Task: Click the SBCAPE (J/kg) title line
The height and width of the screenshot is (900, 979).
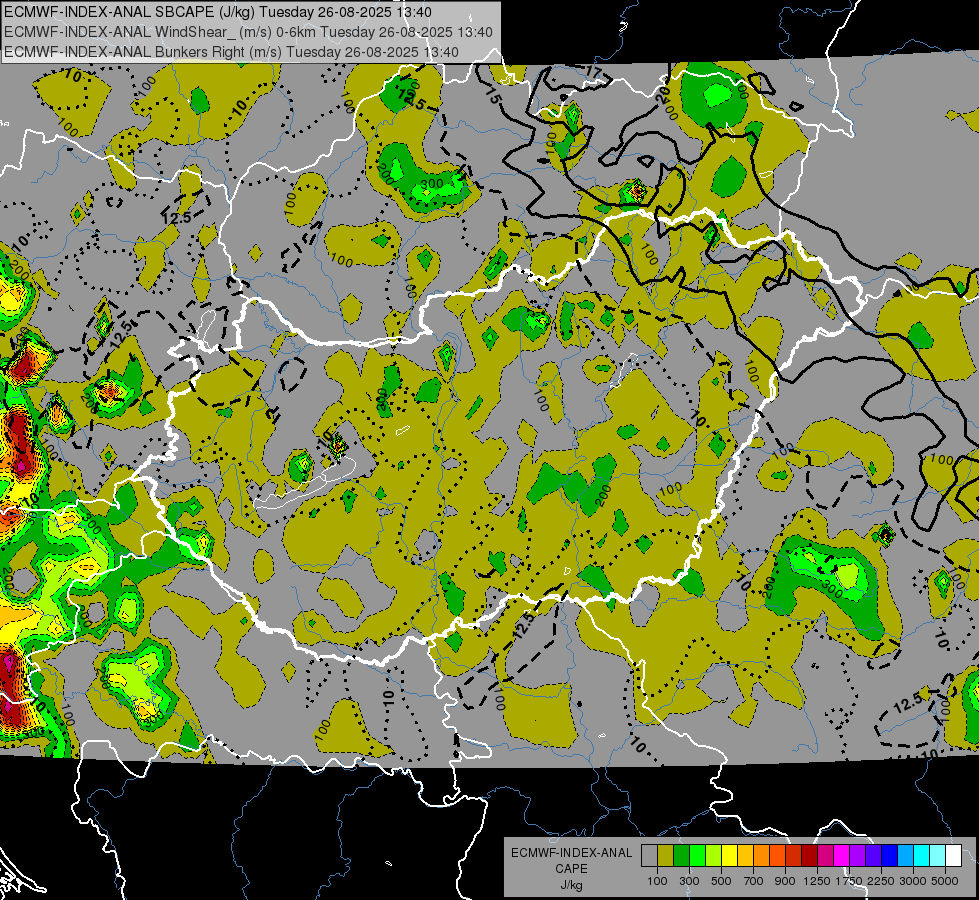Action: coord(217,12)
